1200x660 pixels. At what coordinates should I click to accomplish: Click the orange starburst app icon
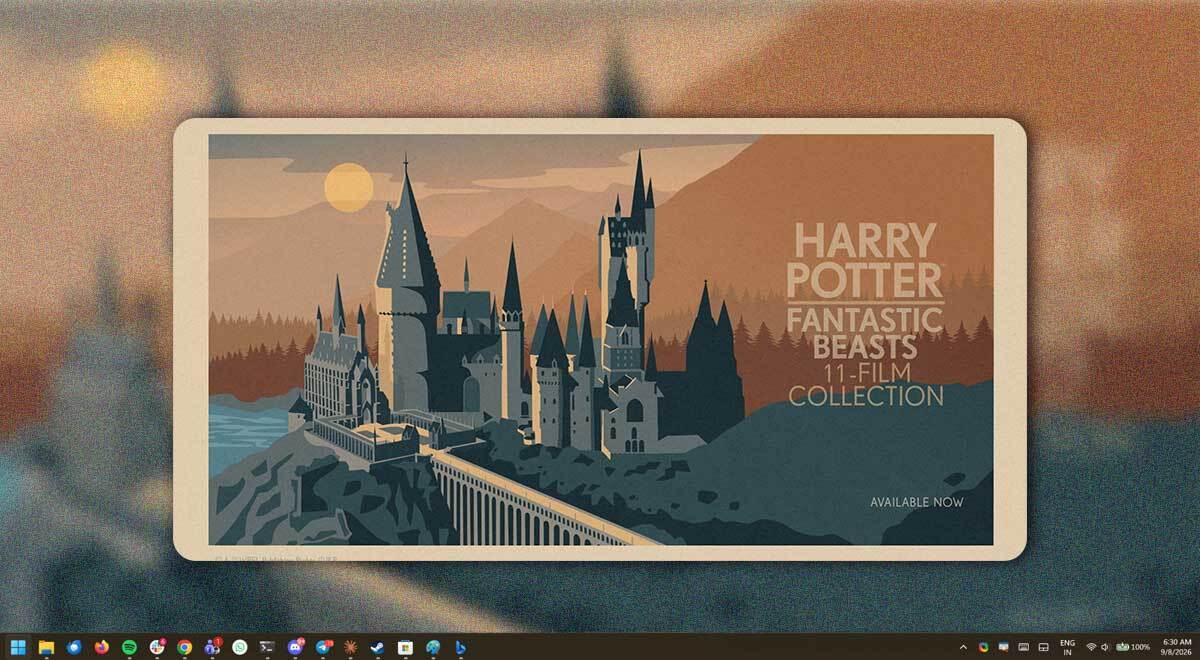(x=350, y=647)
